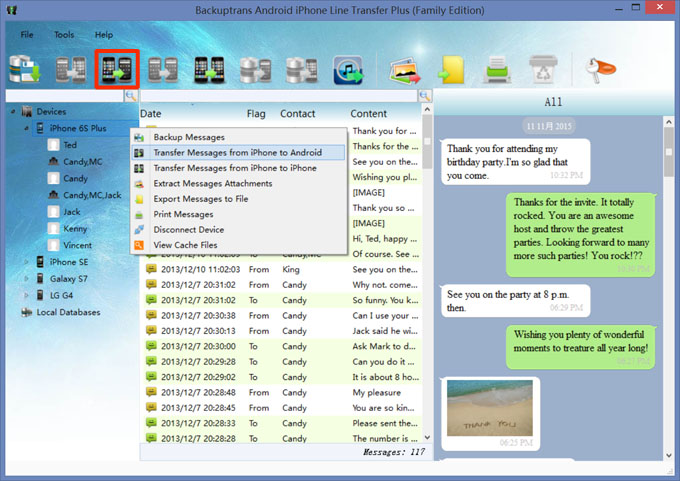Click the contact icon next to Vincent
Screen dimensions: 680x481
(x=53, y=245)
